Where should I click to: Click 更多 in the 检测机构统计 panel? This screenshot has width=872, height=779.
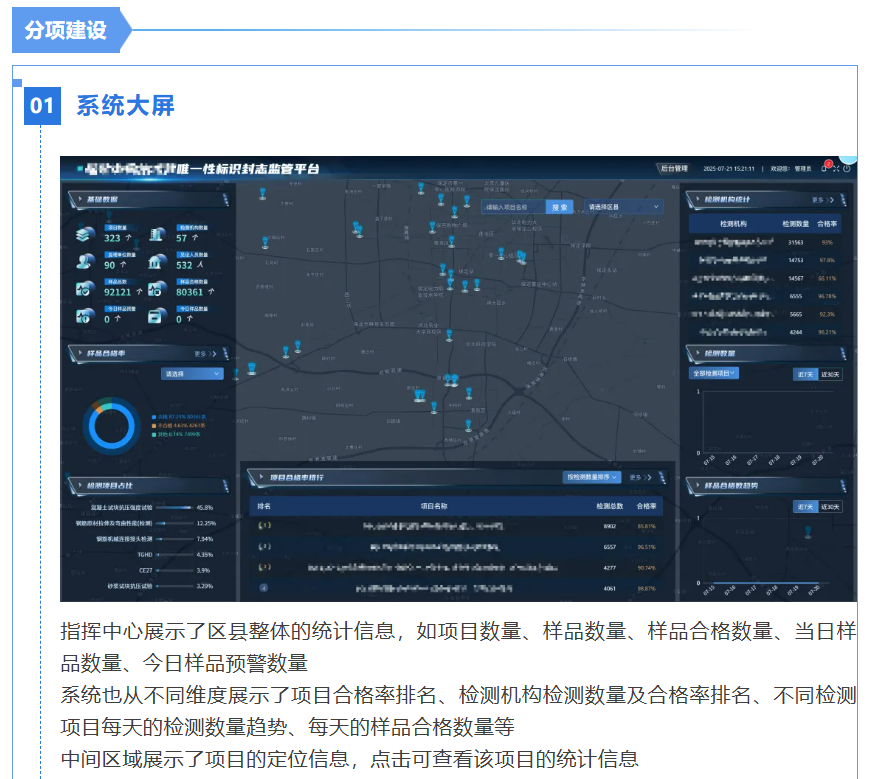point(818,200)
